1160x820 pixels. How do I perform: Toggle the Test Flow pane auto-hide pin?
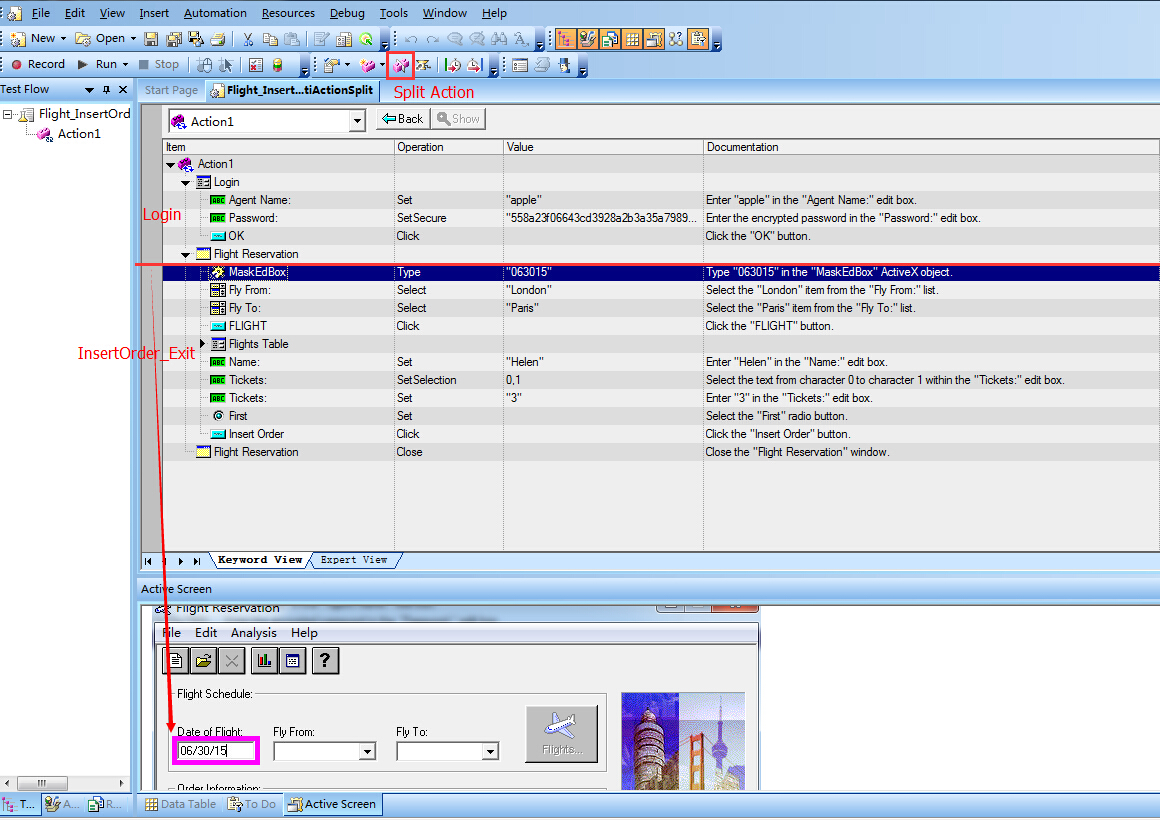click(107, 90)
